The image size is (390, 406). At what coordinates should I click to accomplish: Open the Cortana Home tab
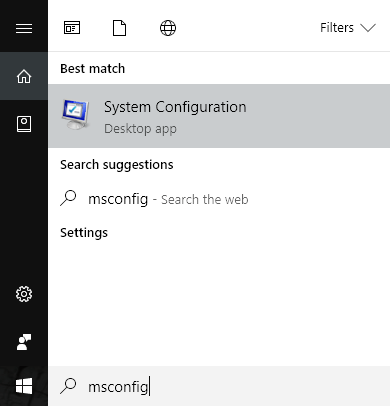point(24,76)
